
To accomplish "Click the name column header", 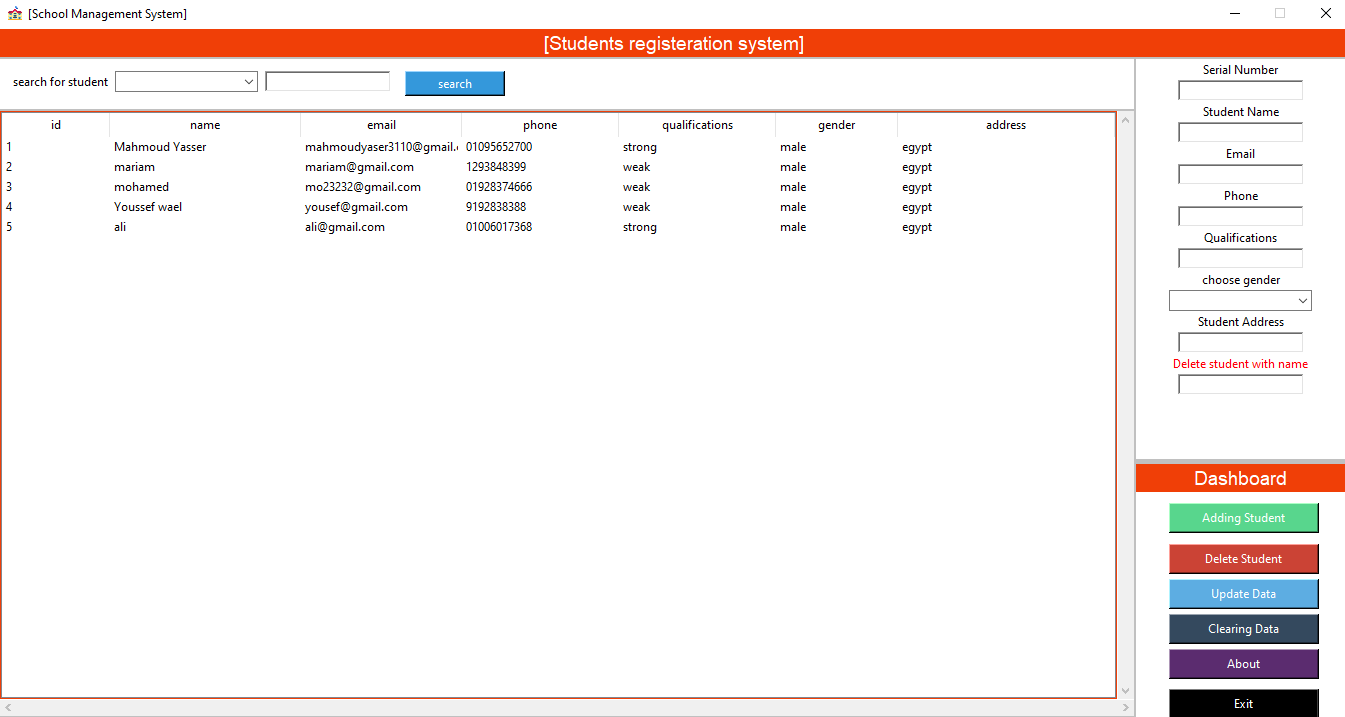I will point(204,124).
